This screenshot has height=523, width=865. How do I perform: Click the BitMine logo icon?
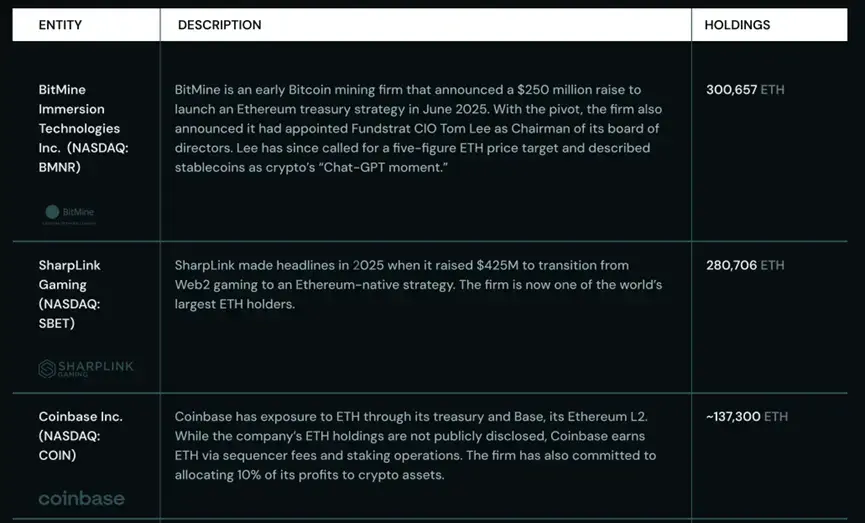pyautogui.click(x=54, y=212)
